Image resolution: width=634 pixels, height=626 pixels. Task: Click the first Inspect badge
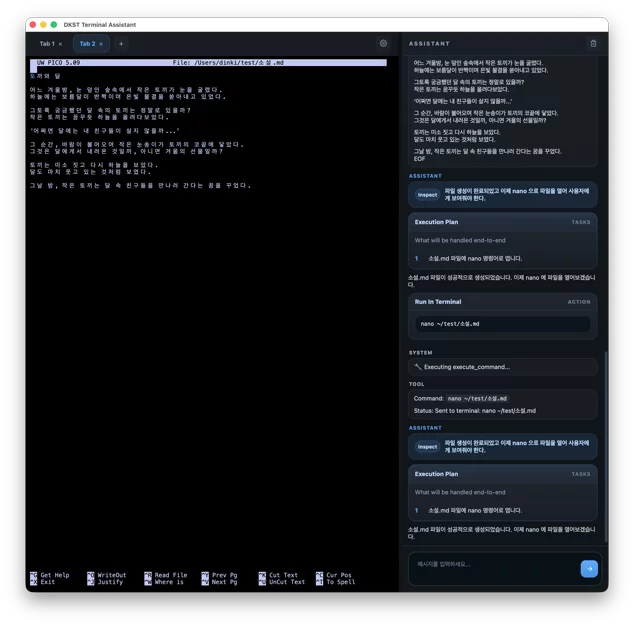[x=427, y=195]
